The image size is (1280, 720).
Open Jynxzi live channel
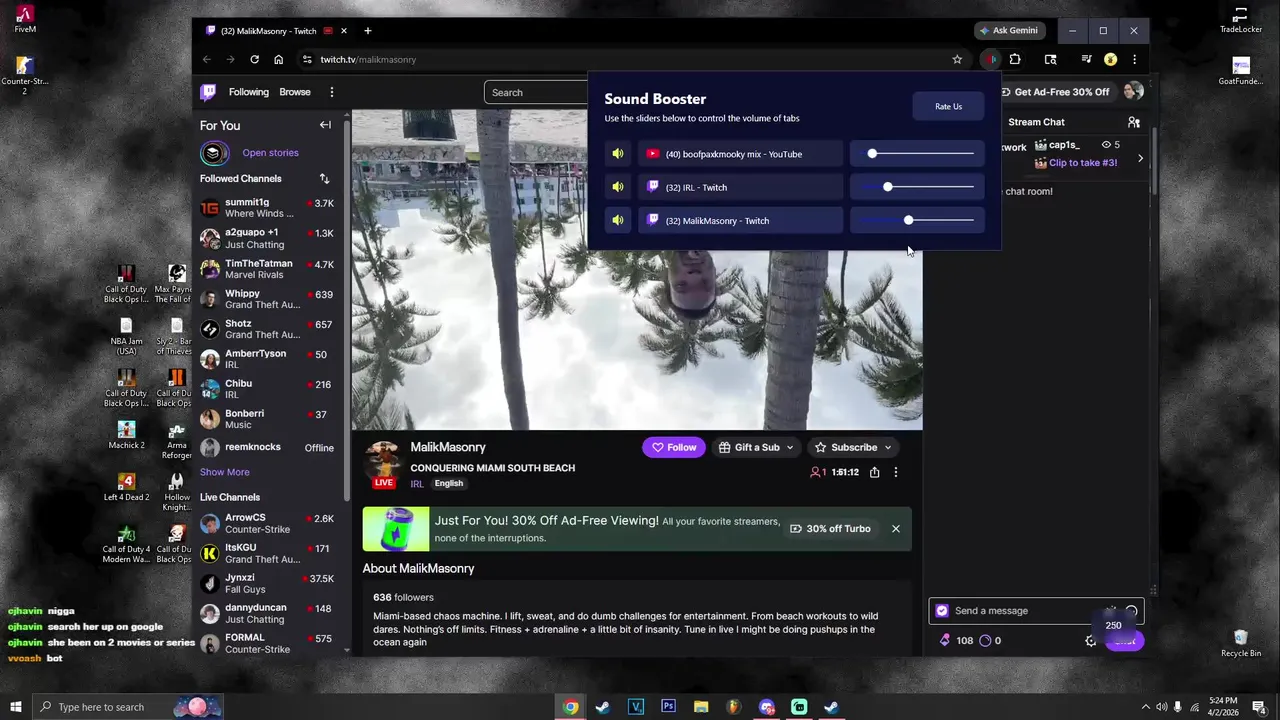tap(268, 583)
